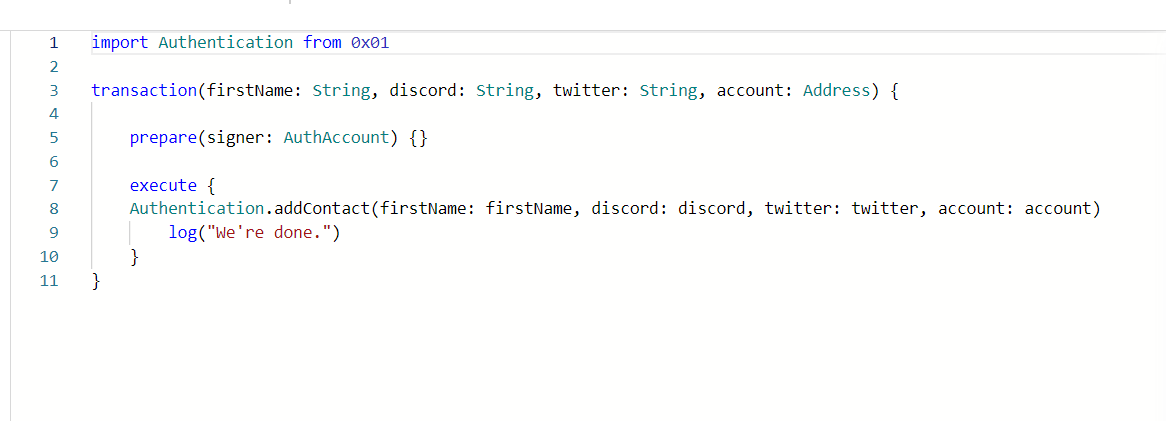This screenshot has width=1166, height=421.
Task: Click the 'execute' keyword on line 7
Action: pyautogui.click(x=164, y=186)
